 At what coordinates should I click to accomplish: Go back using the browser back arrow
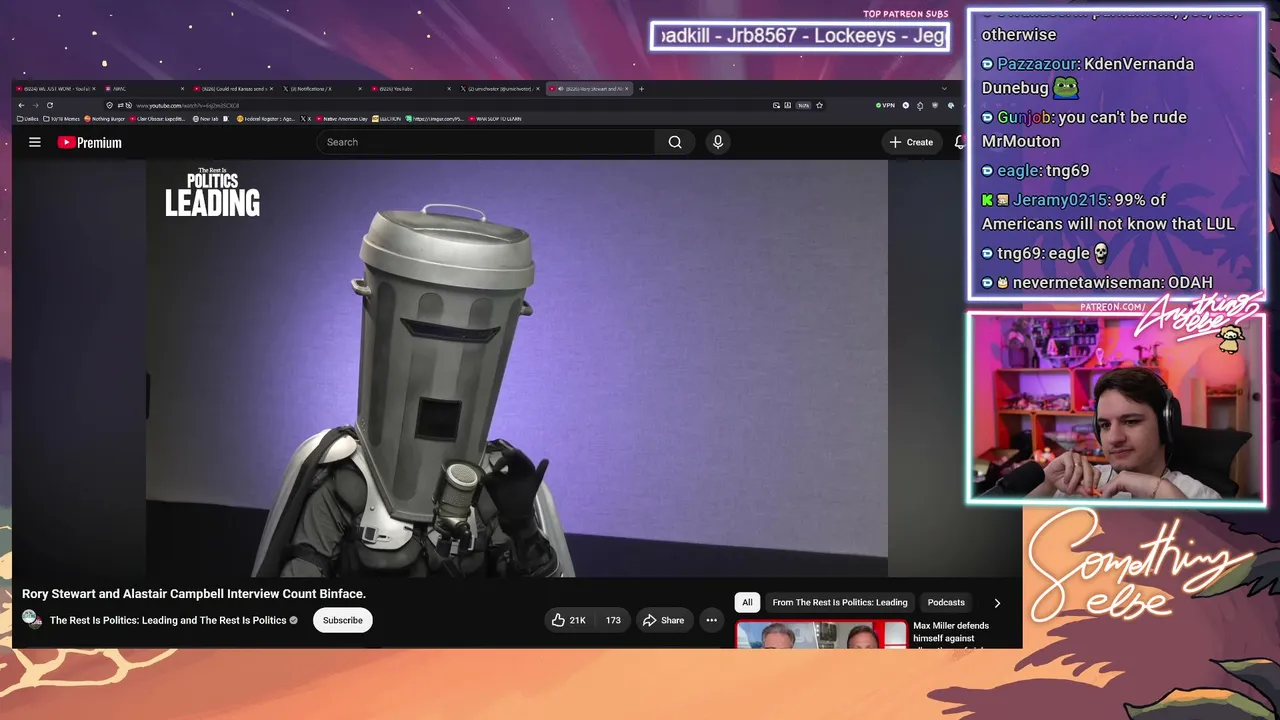pos(21,105)
